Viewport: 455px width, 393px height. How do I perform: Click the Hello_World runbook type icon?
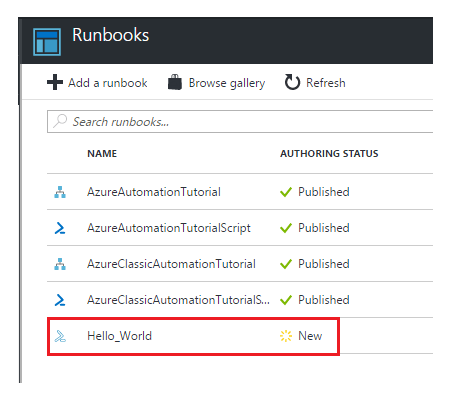[x=60, y=336]
